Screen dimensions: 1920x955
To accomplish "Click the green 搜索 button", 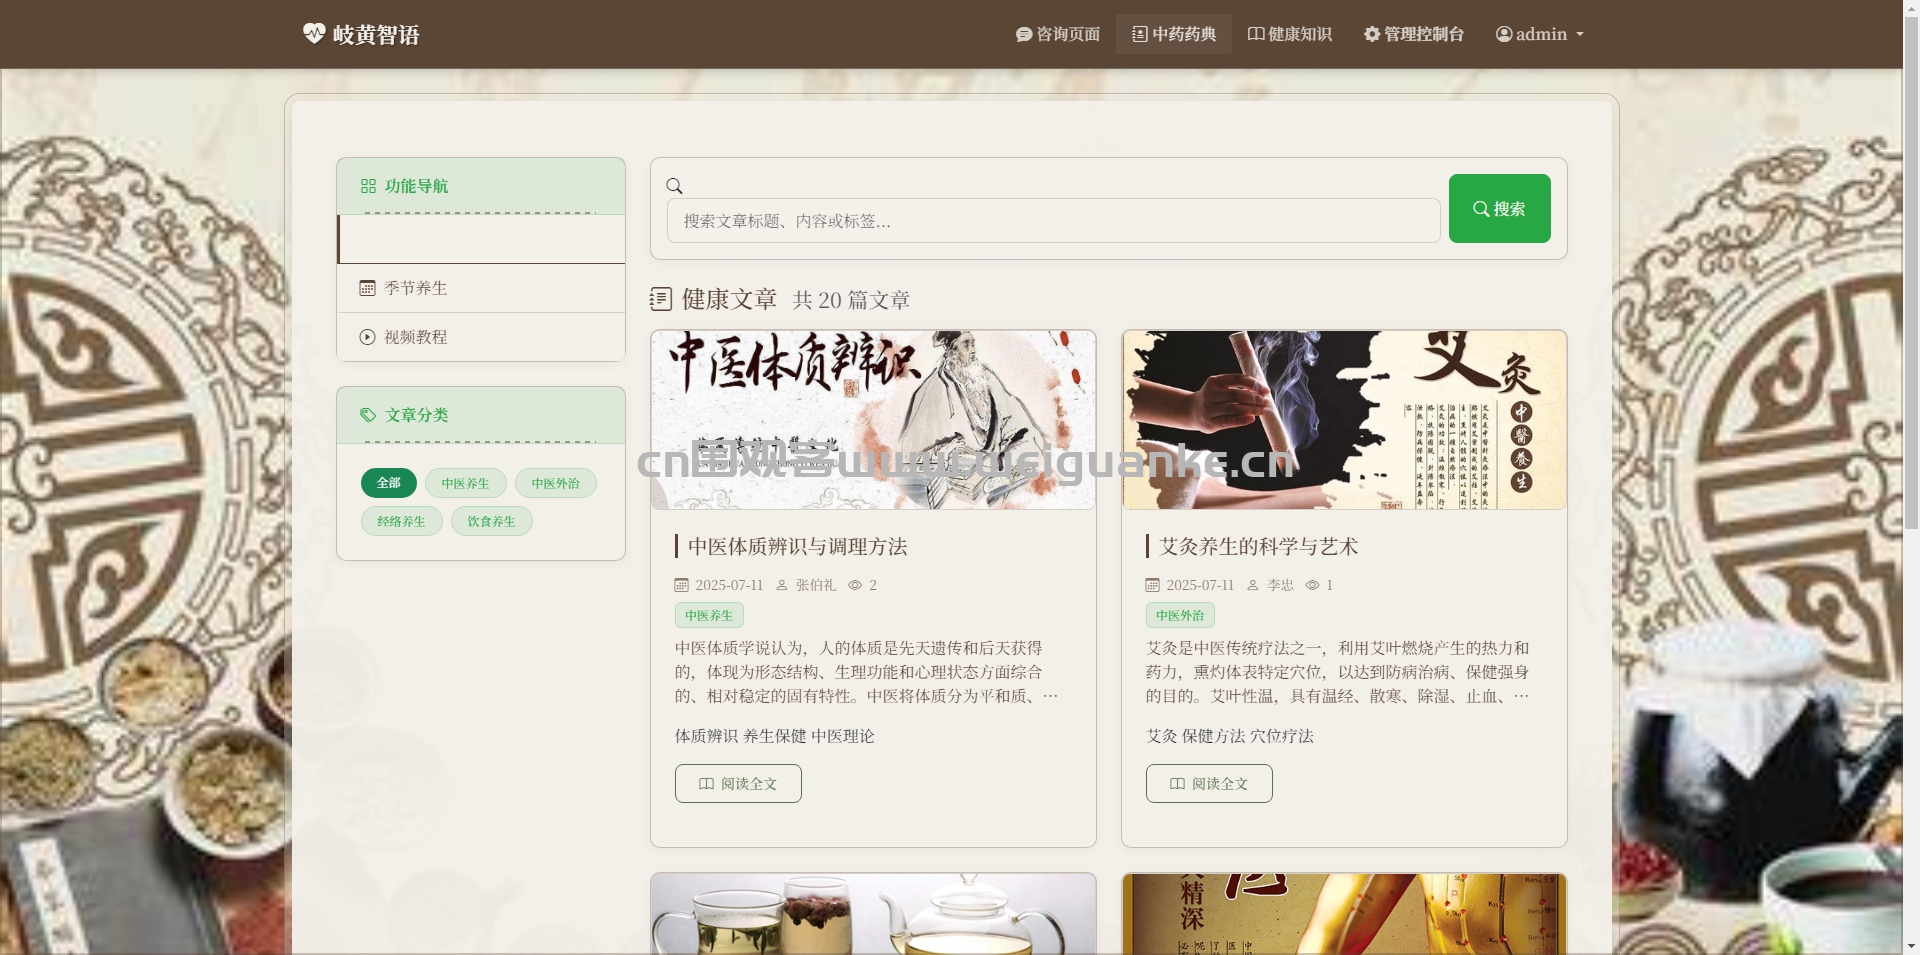I will [1500, 208].
